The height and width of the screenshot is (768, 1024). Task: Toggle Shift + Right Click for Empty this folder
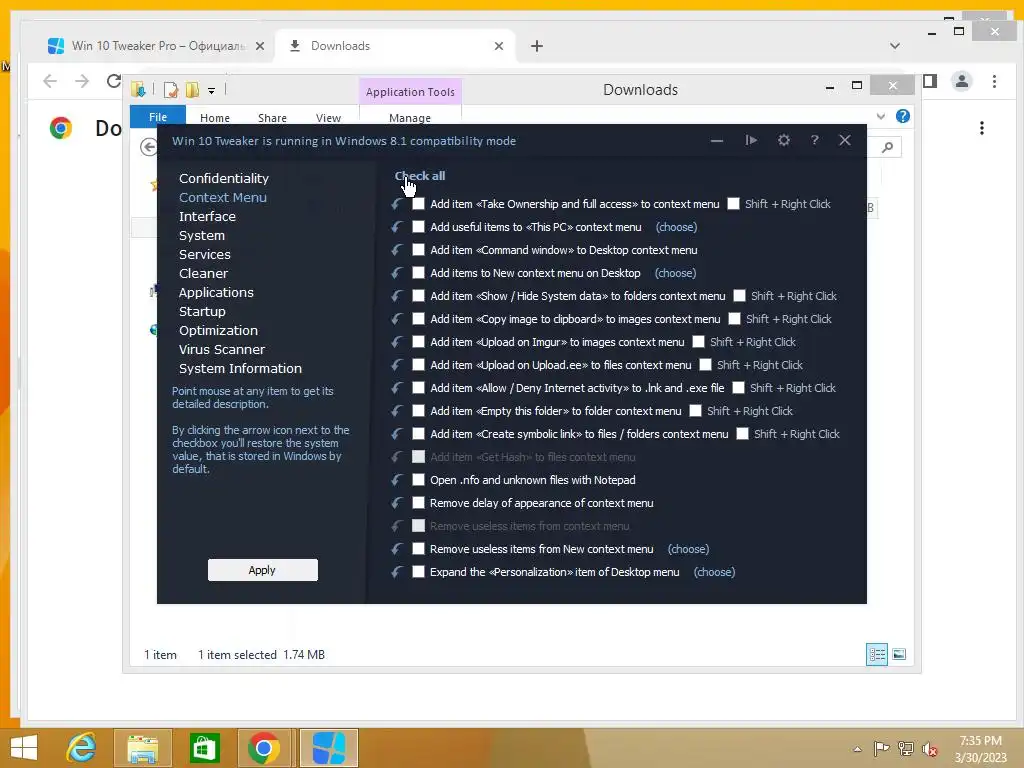pyautogui.click(x=696, y=411)
